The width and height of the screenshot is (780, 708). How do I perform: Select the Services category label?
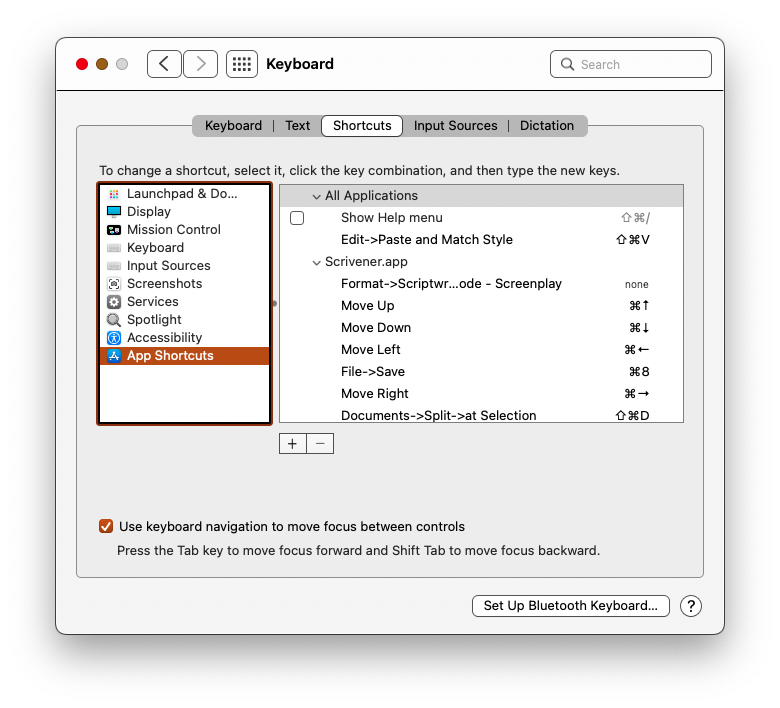point(153,301)
